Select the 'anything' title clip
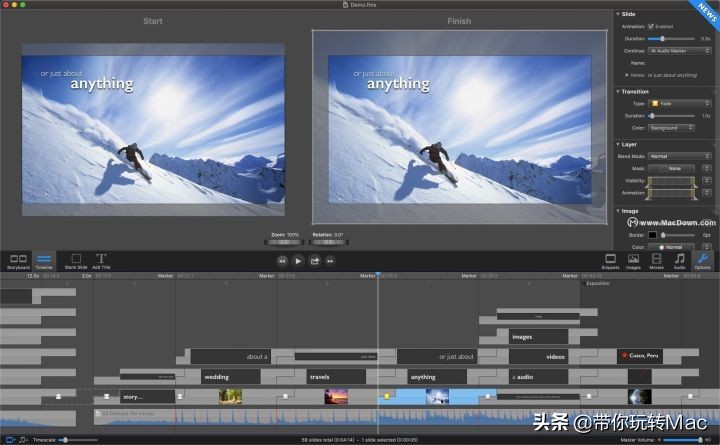This screenshot has width=720, height=445. (x=437, y=377)
